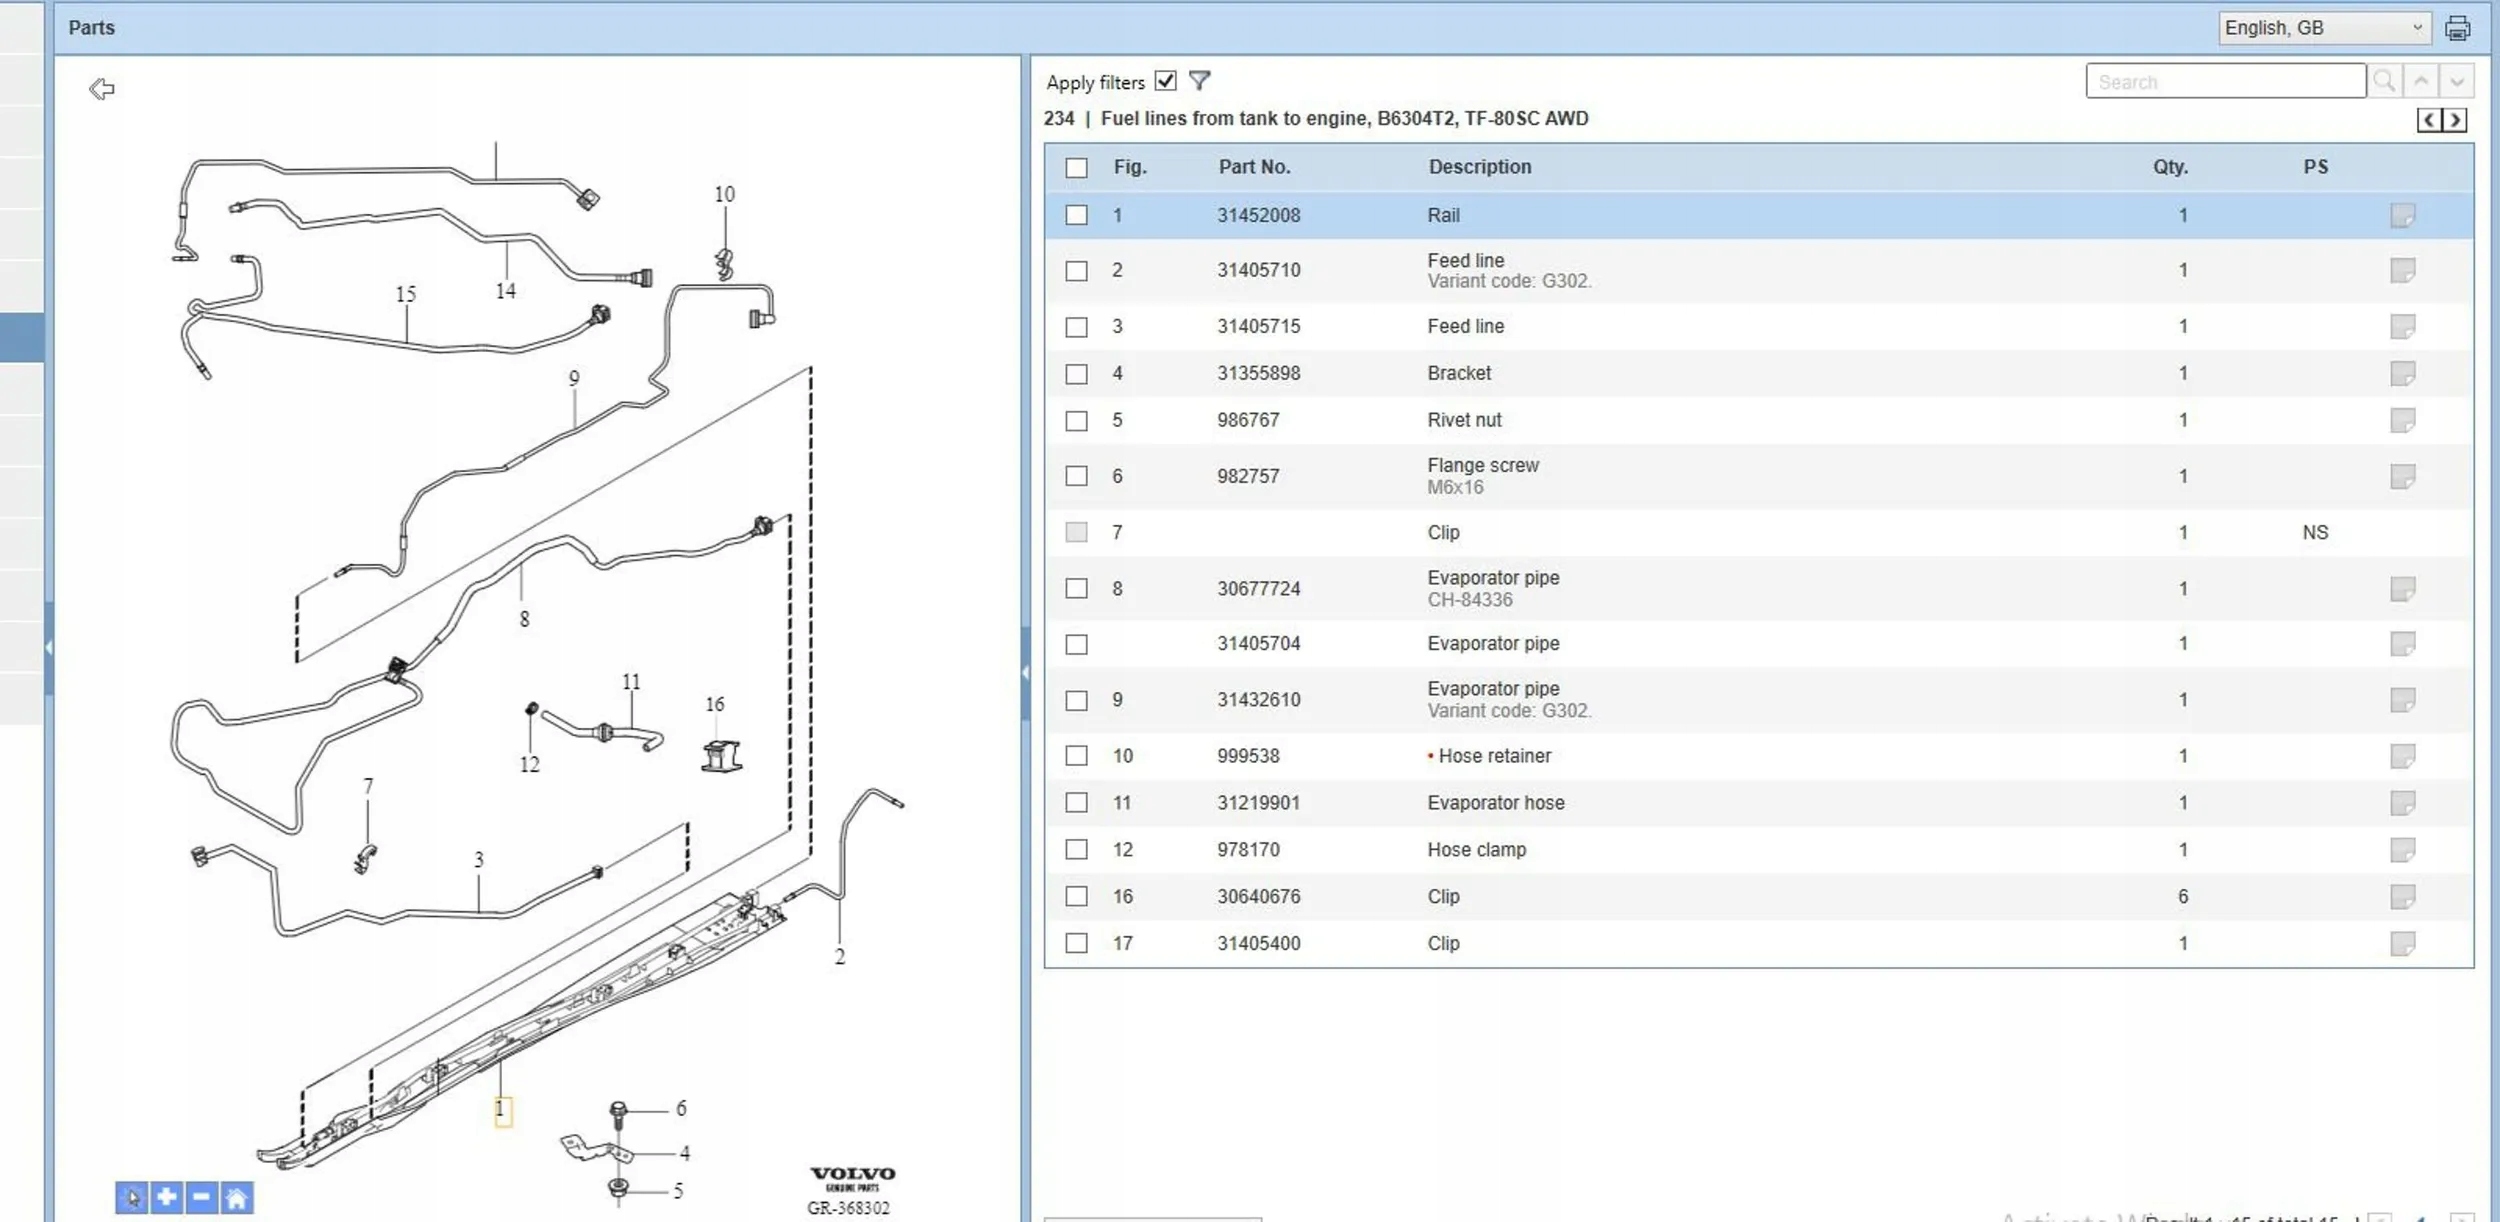Go to next parts section chevron
2500x1222 pixels.
(x=2455, y=121)
